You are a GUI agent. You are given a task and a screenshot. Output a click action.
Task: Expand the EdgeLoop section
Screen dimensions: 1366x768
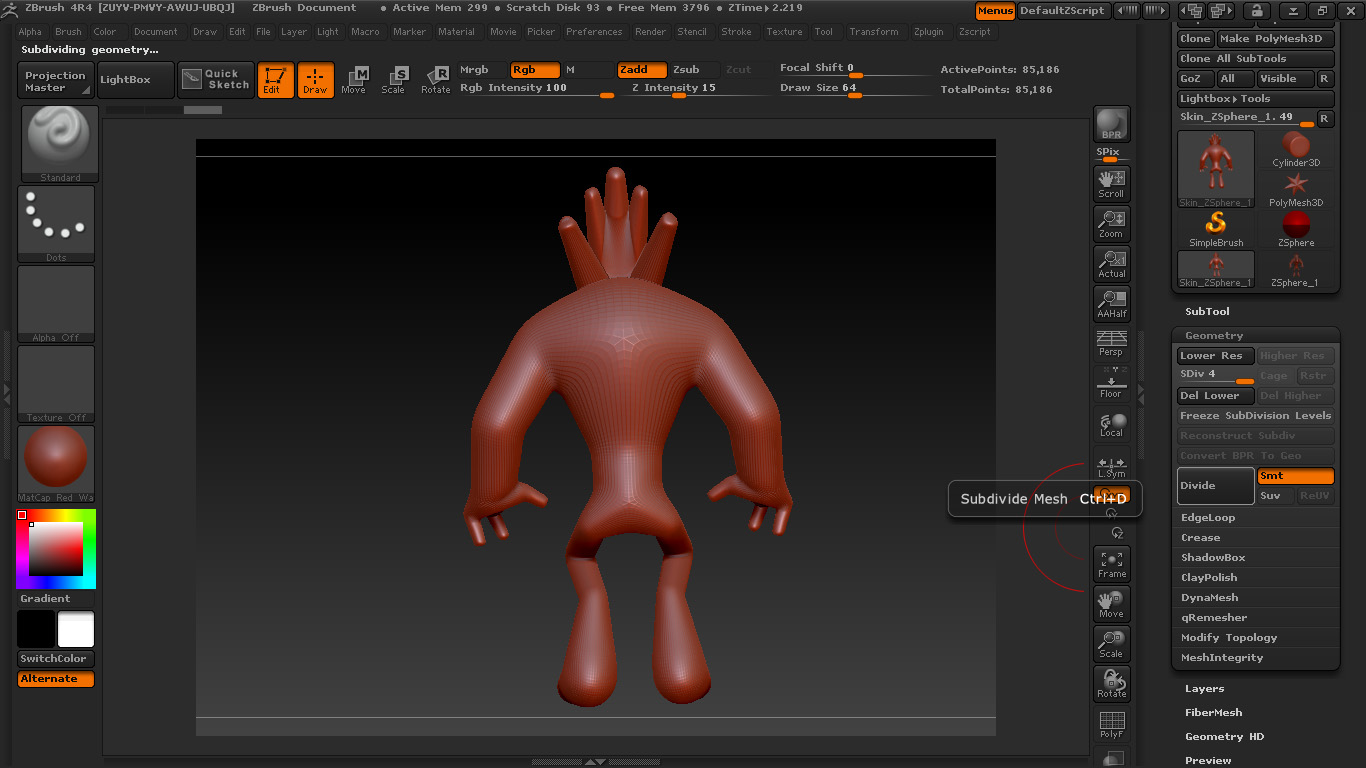click(x=1208, y=518)
